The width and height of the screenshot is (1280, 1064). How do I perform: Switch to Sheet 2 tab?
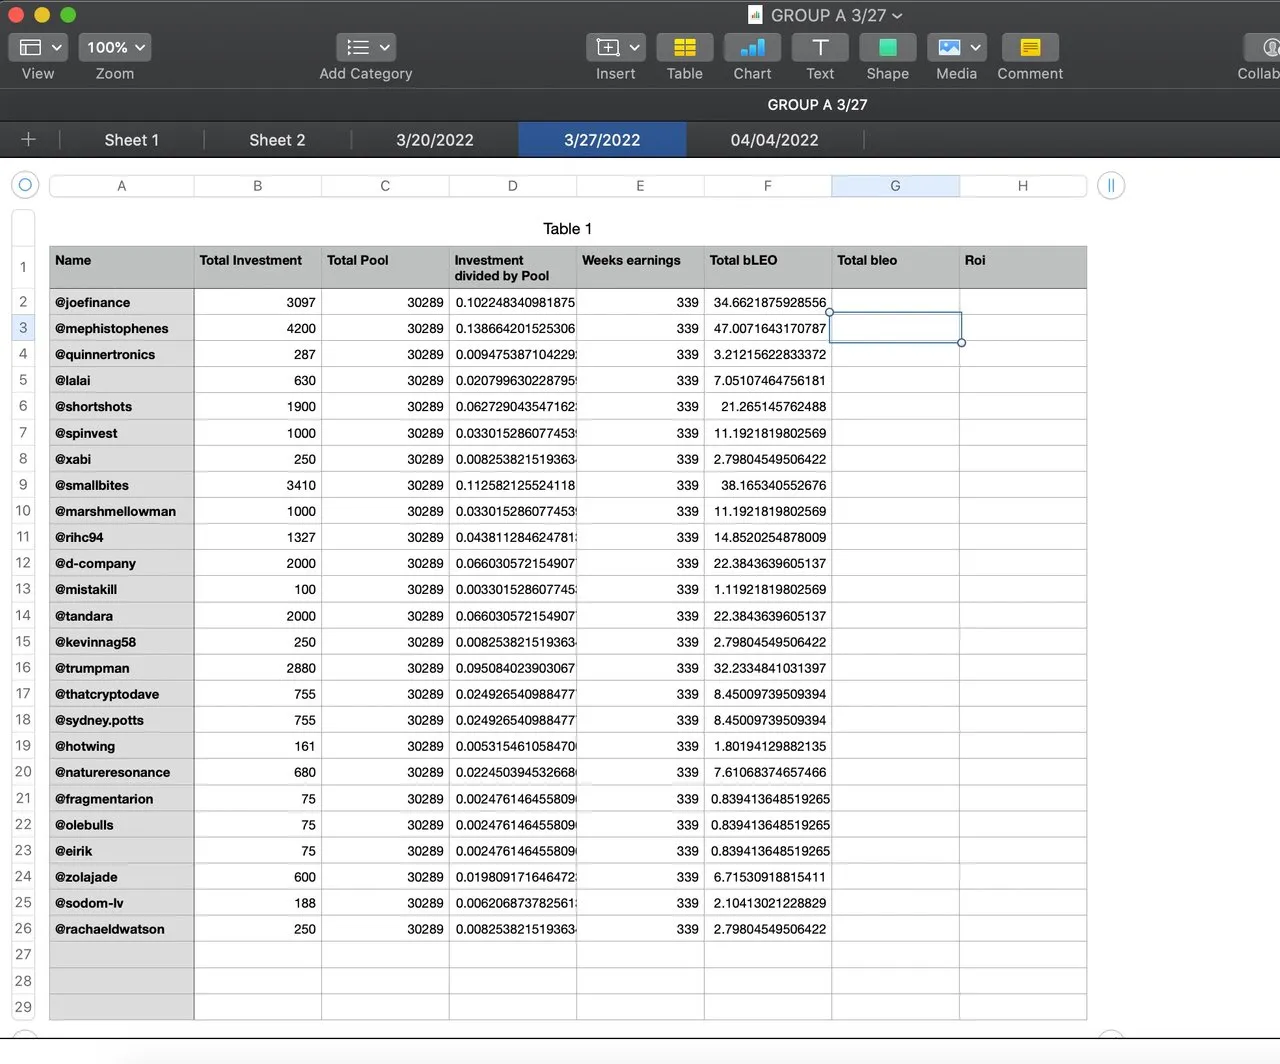pos(277,140)
